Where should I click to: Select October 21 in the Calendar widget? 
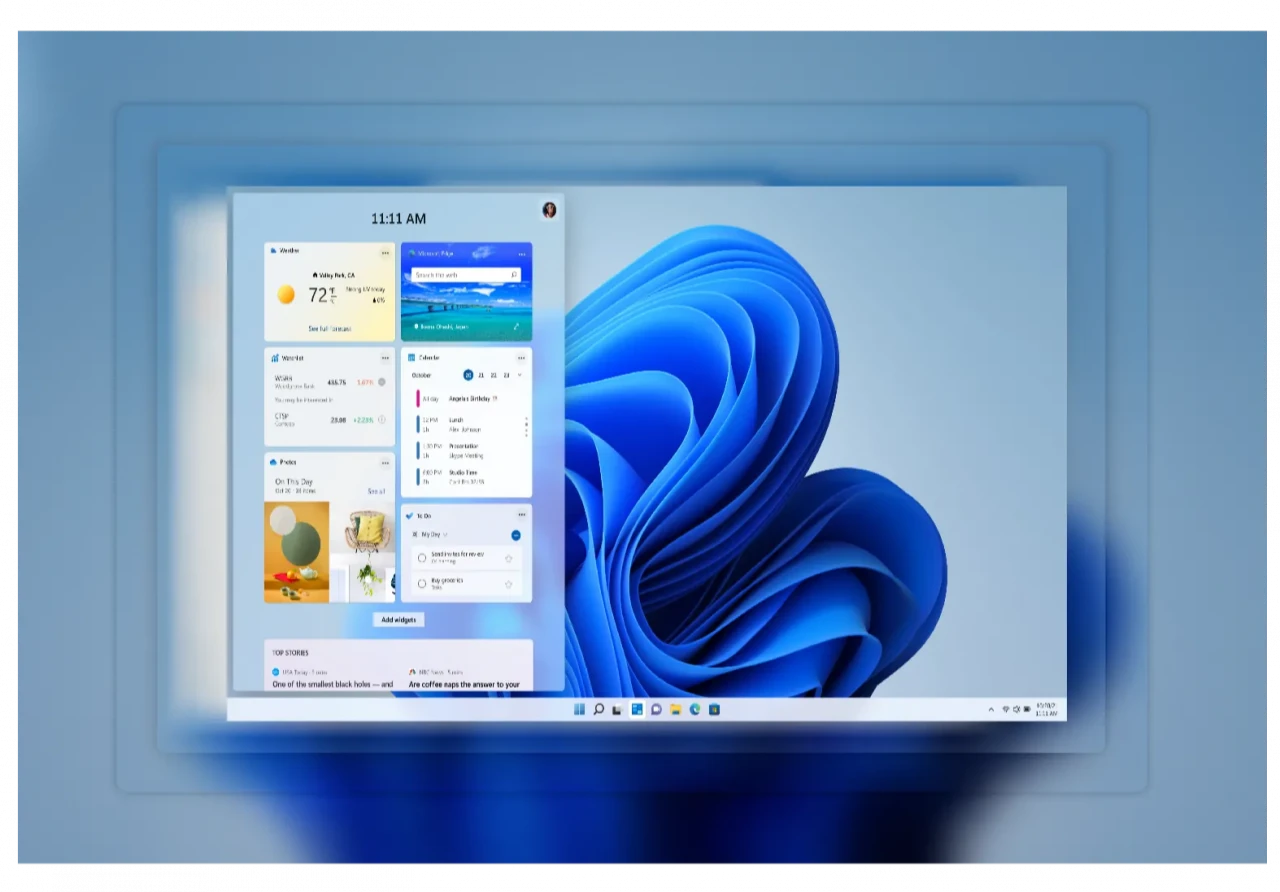pos(479,375)
